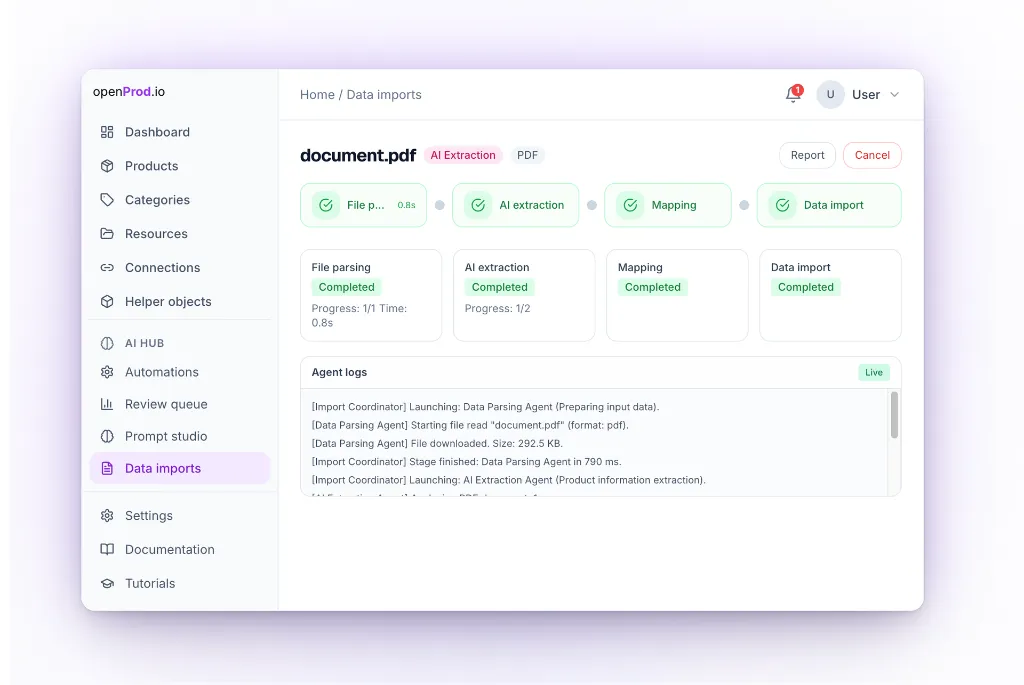Click the Live status badge

point(873,373)
